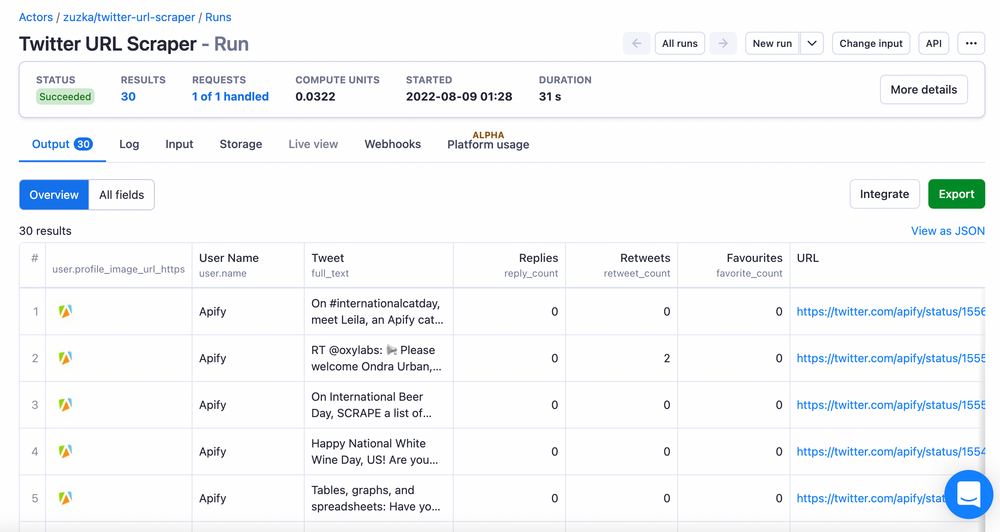Switch to the Overview view toggle

[54, 195]
